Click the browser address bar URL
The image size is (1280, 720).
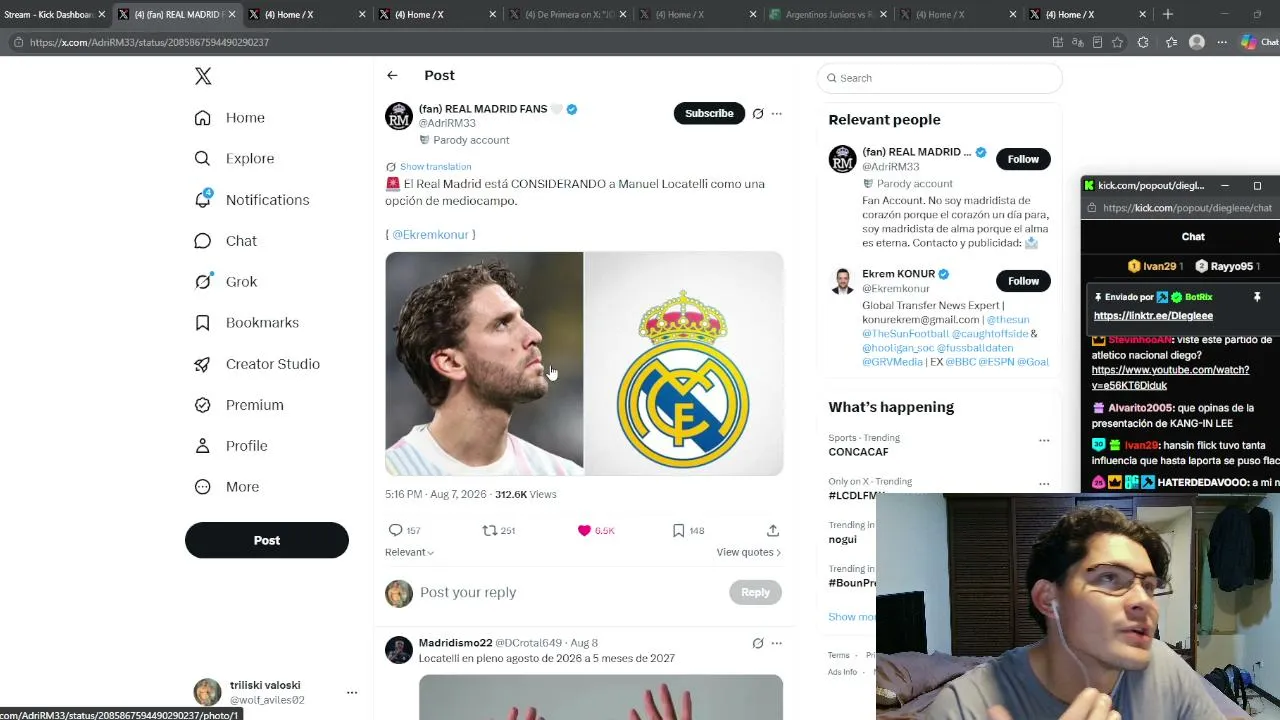[x=149, y=43]
